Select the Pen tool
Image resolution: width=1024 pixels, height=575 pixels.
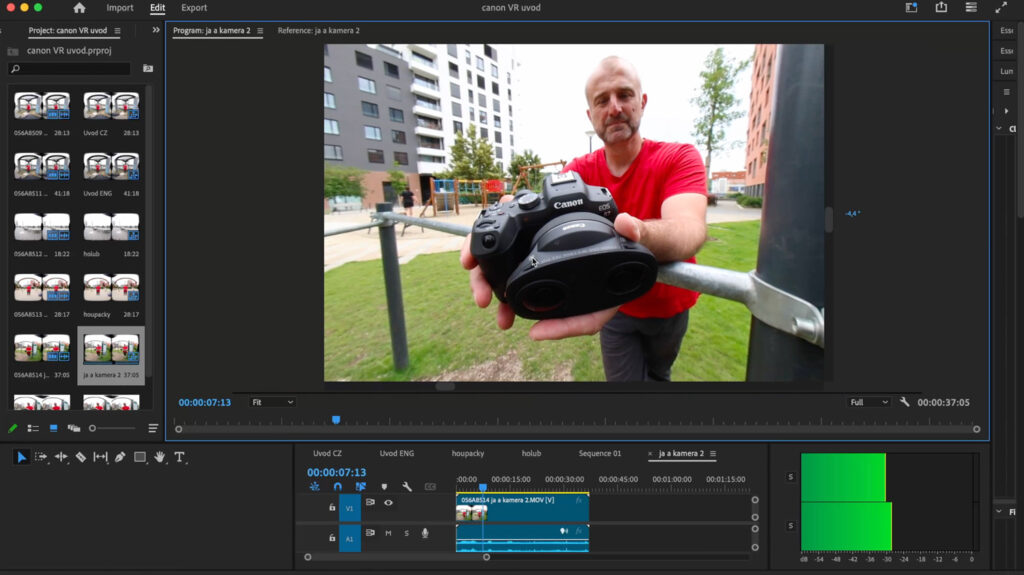tap(120, 457)
